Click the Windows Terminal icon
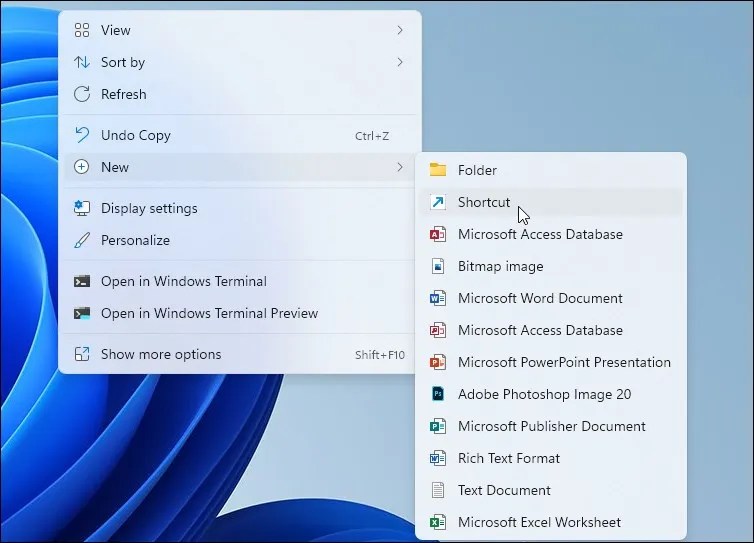 coord(82,281)
